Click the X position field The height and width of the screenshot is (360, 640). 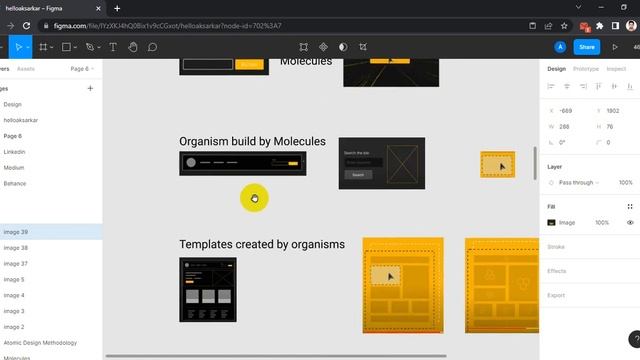pos(566,111)
